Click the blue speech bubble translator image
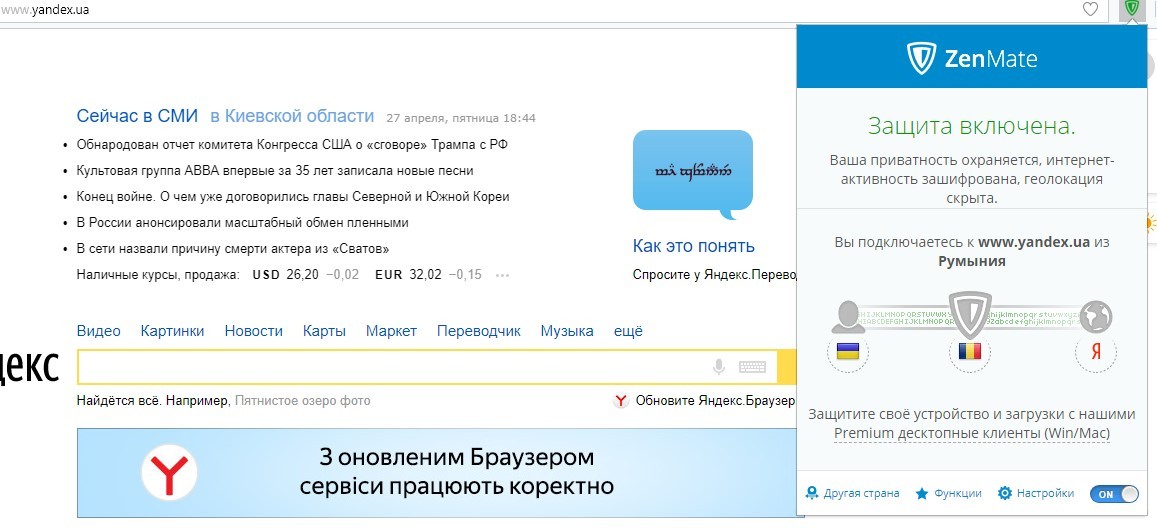 [693, 175]
